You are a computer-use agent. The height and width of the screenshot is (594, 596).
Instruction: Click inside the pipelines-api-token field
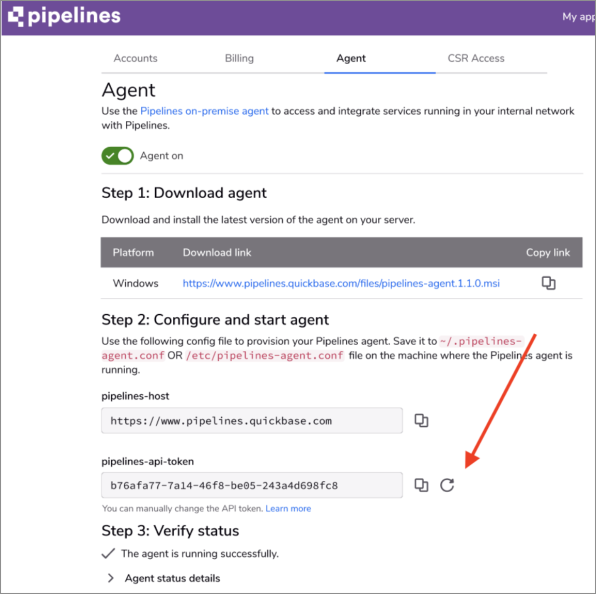click(252, 485)
